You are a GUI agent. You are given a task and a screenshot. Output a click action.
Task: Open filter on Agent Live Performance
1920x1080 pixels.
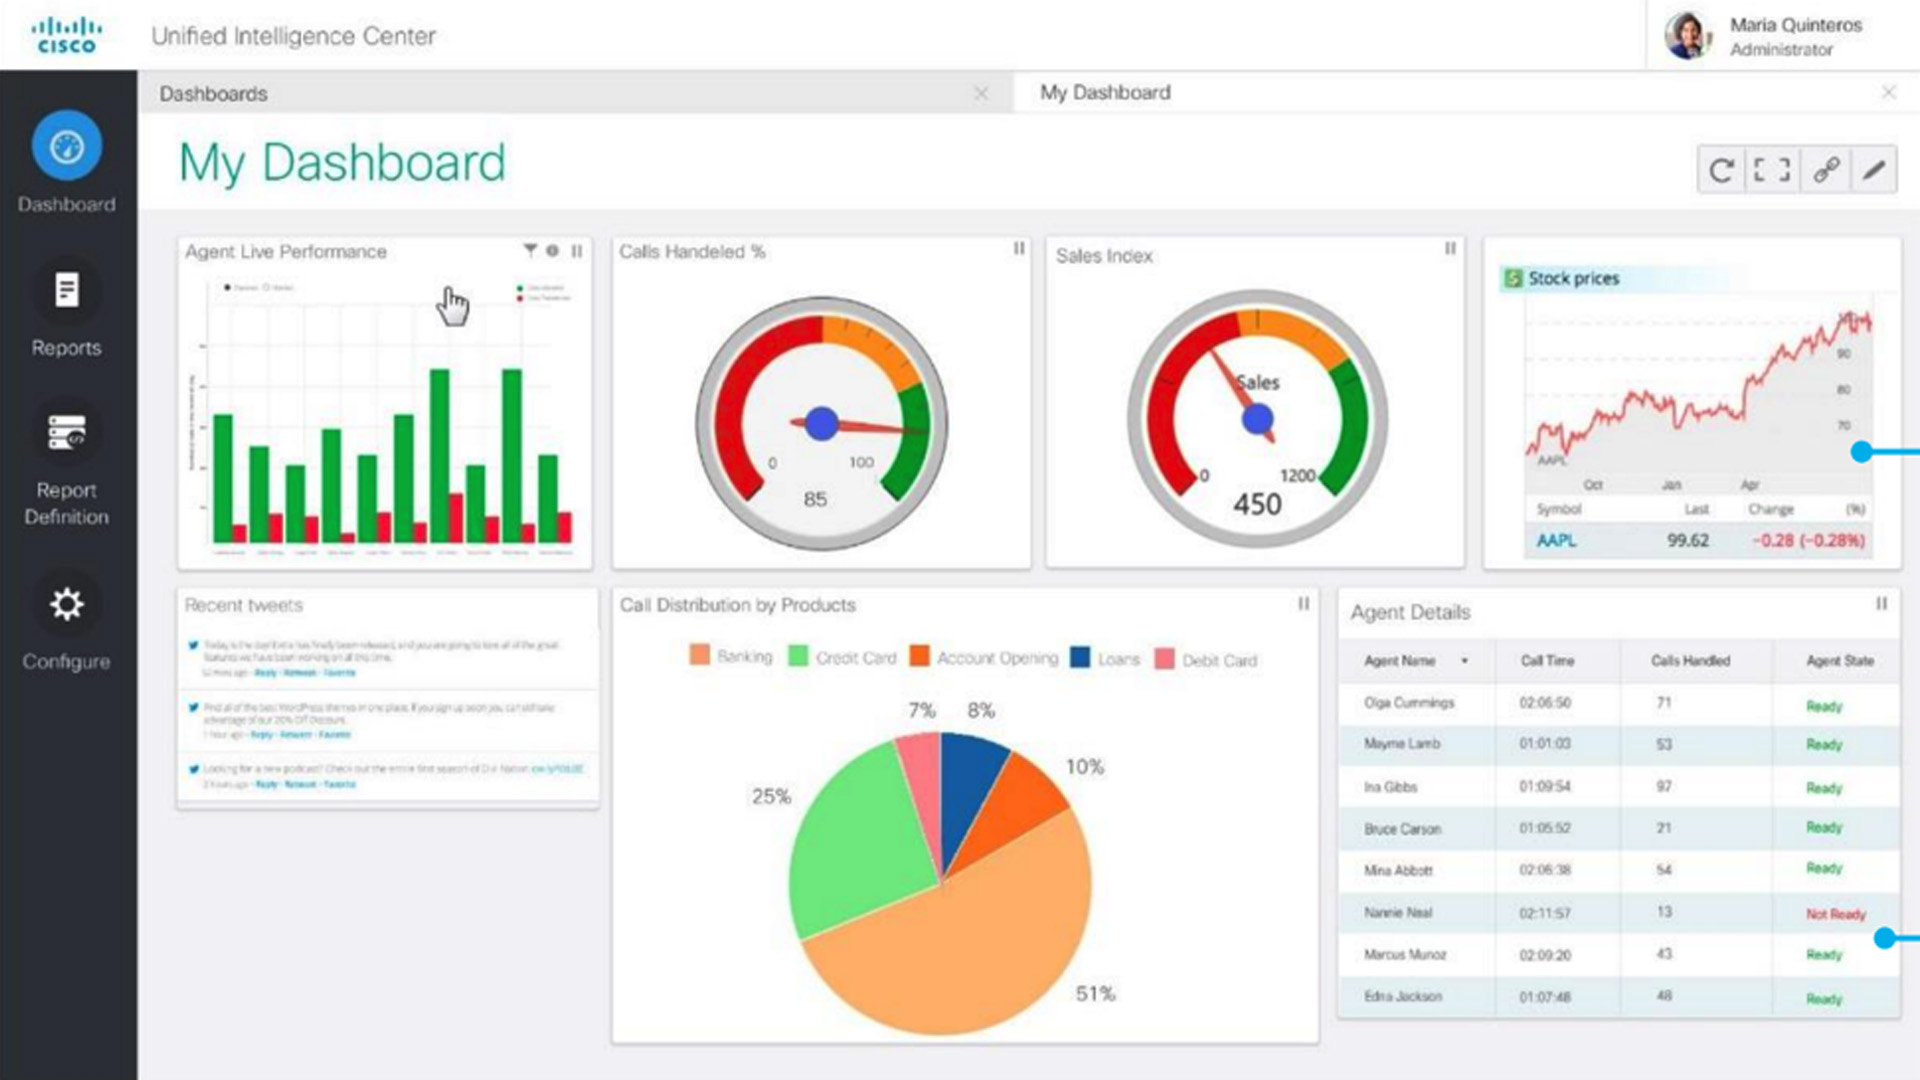[530, 250]
